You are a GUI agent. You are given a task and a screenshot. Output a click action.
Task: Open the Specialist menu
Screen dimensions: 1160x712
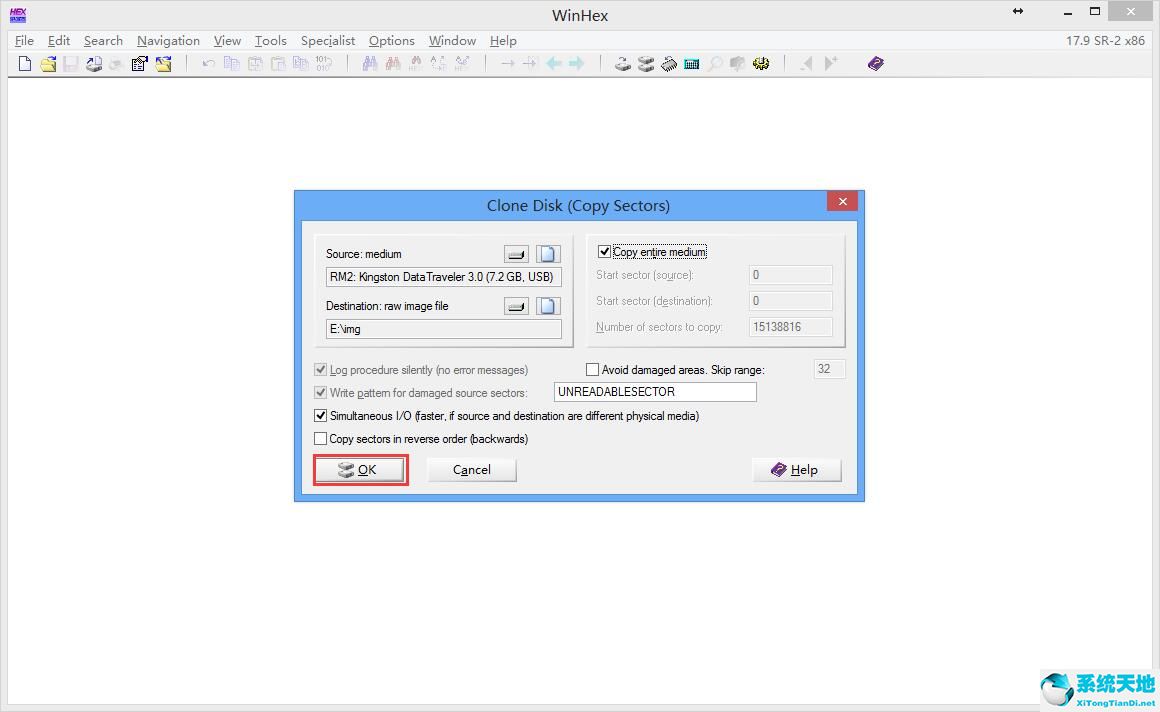click(x=328, y=41)
